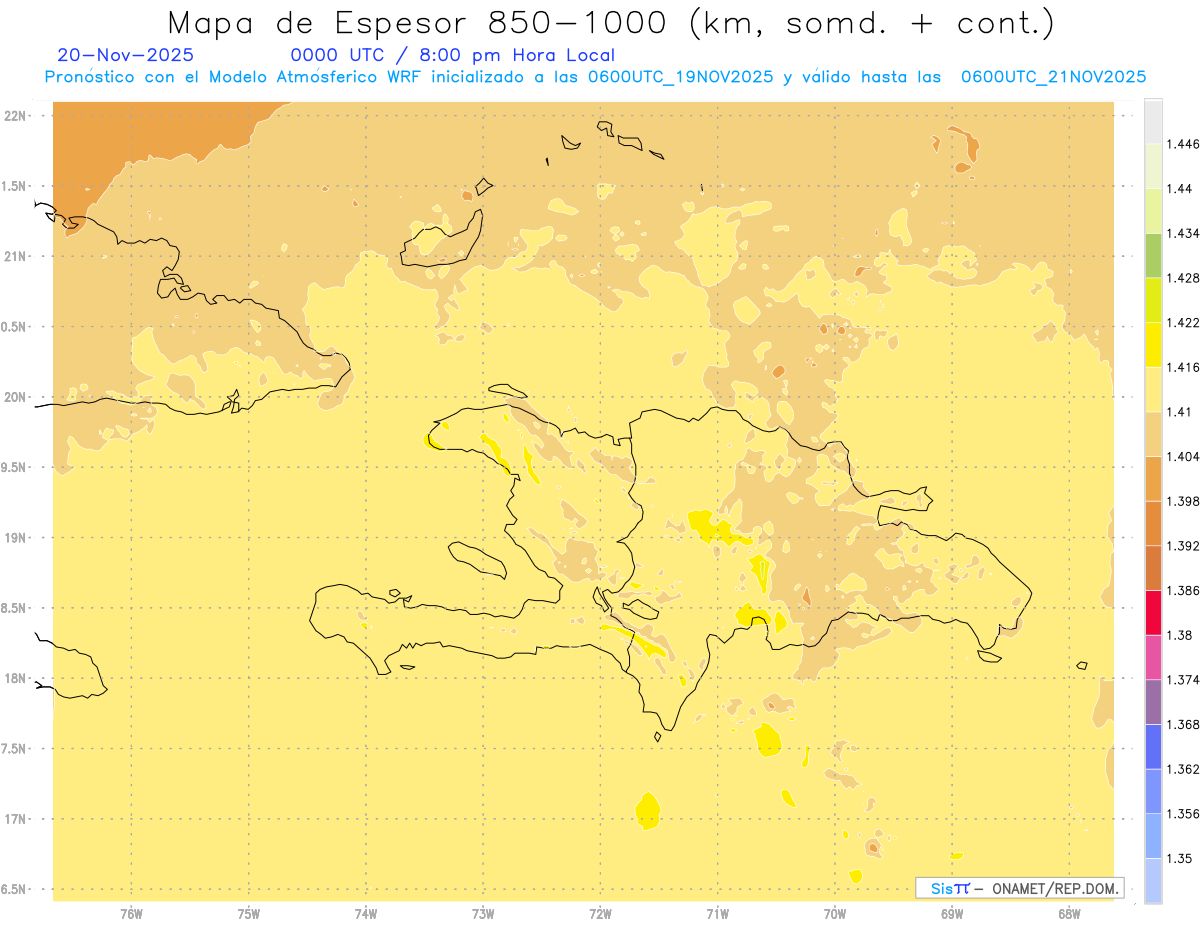Viewport: 1200px width, 927px height.
Task: Click the 17N latitude label
Action: 16,819
